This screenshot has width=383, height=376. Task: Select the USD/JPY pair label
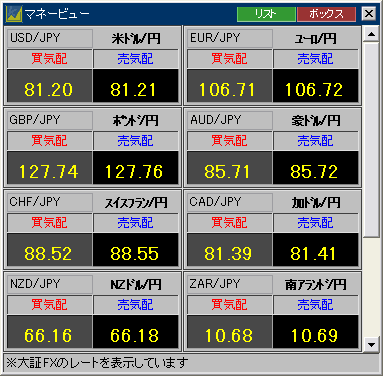click(x=50, y=38)
